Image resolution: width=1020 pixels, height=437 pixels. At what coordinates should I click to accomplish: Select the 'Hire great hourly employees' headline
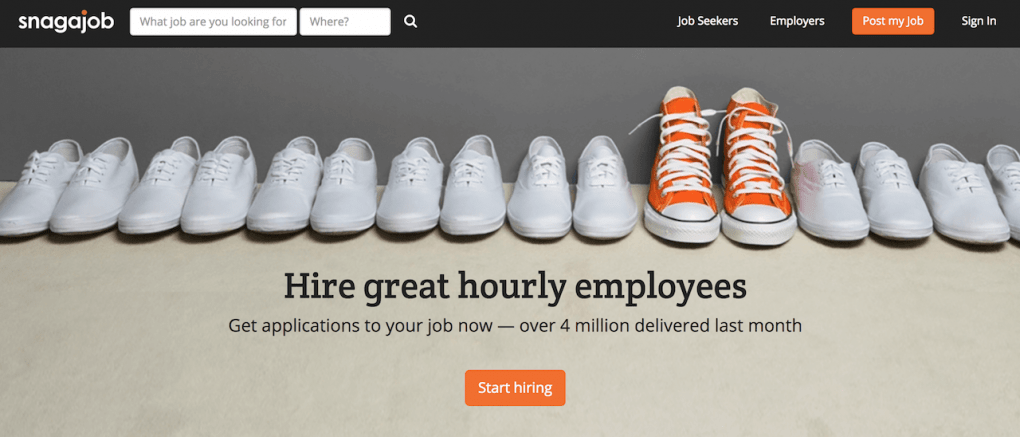point(515,288)
